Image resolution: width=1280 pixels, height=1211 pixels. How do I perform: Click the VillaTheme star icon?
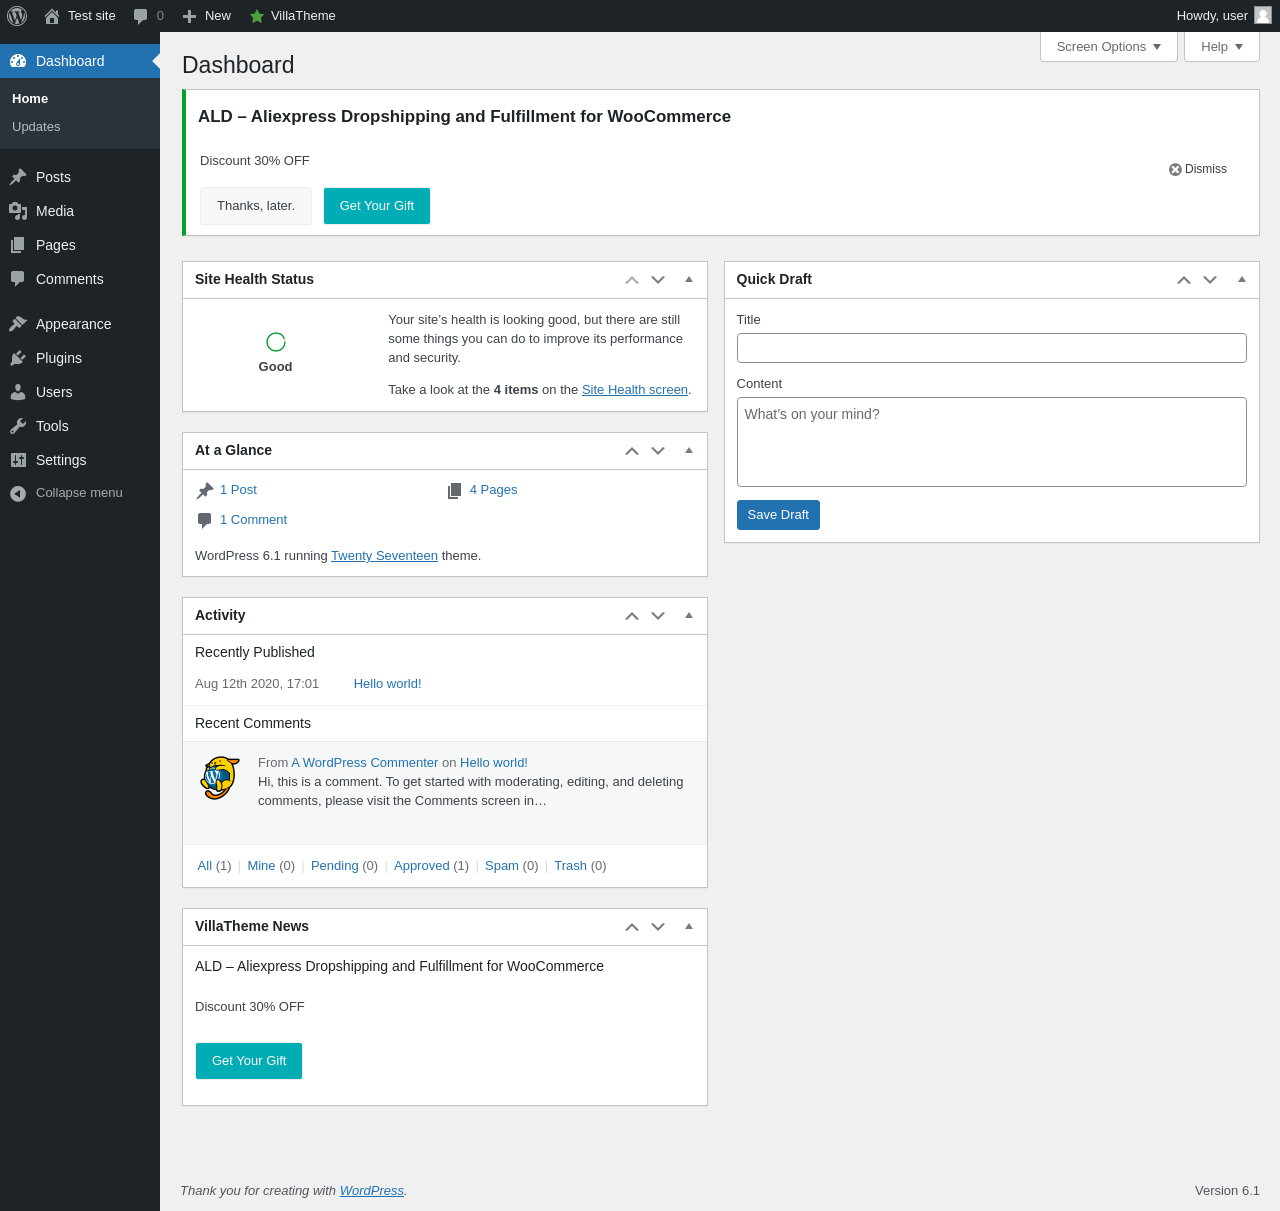(x=257, y=16)
